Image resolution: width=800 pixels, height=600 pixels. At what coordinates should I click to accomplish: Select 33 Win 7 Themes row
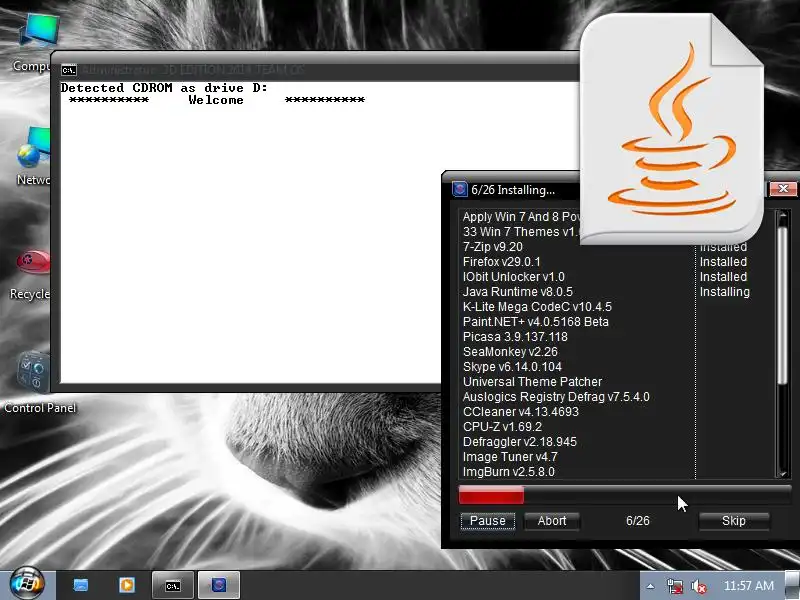520,232
